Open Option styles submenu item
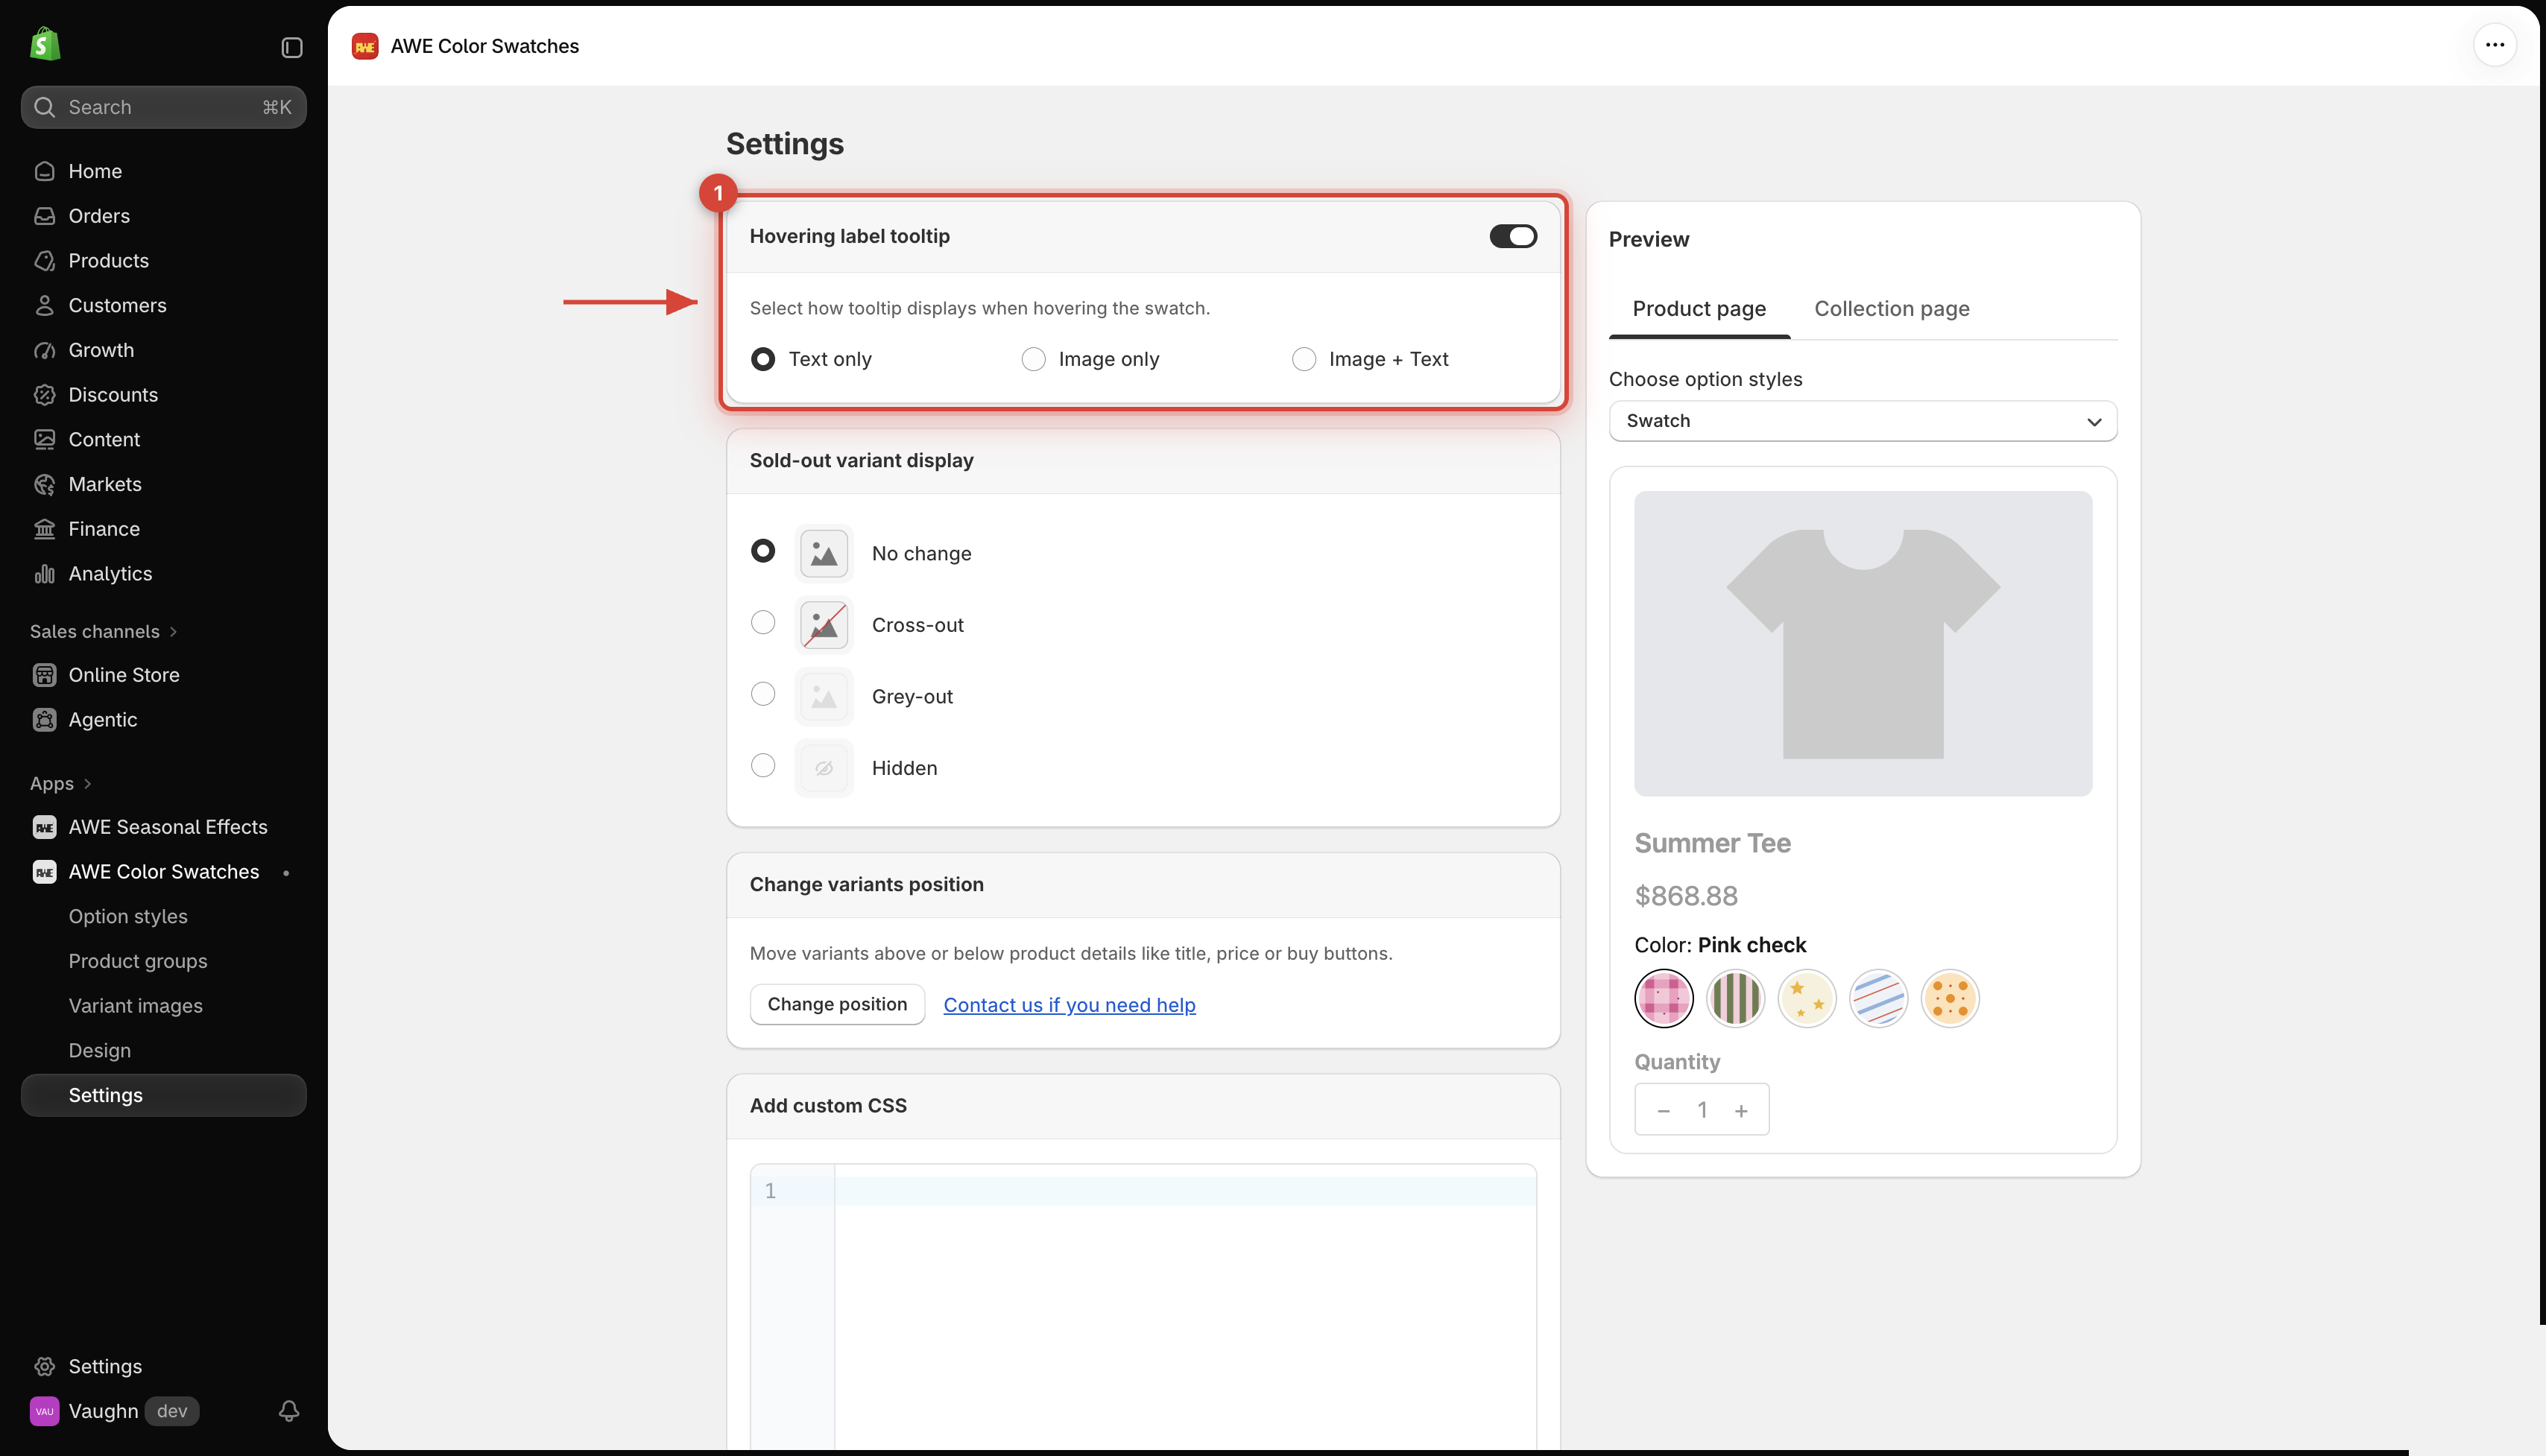Viewport: 2546px width, 1456px height. [x=128, y=917]
